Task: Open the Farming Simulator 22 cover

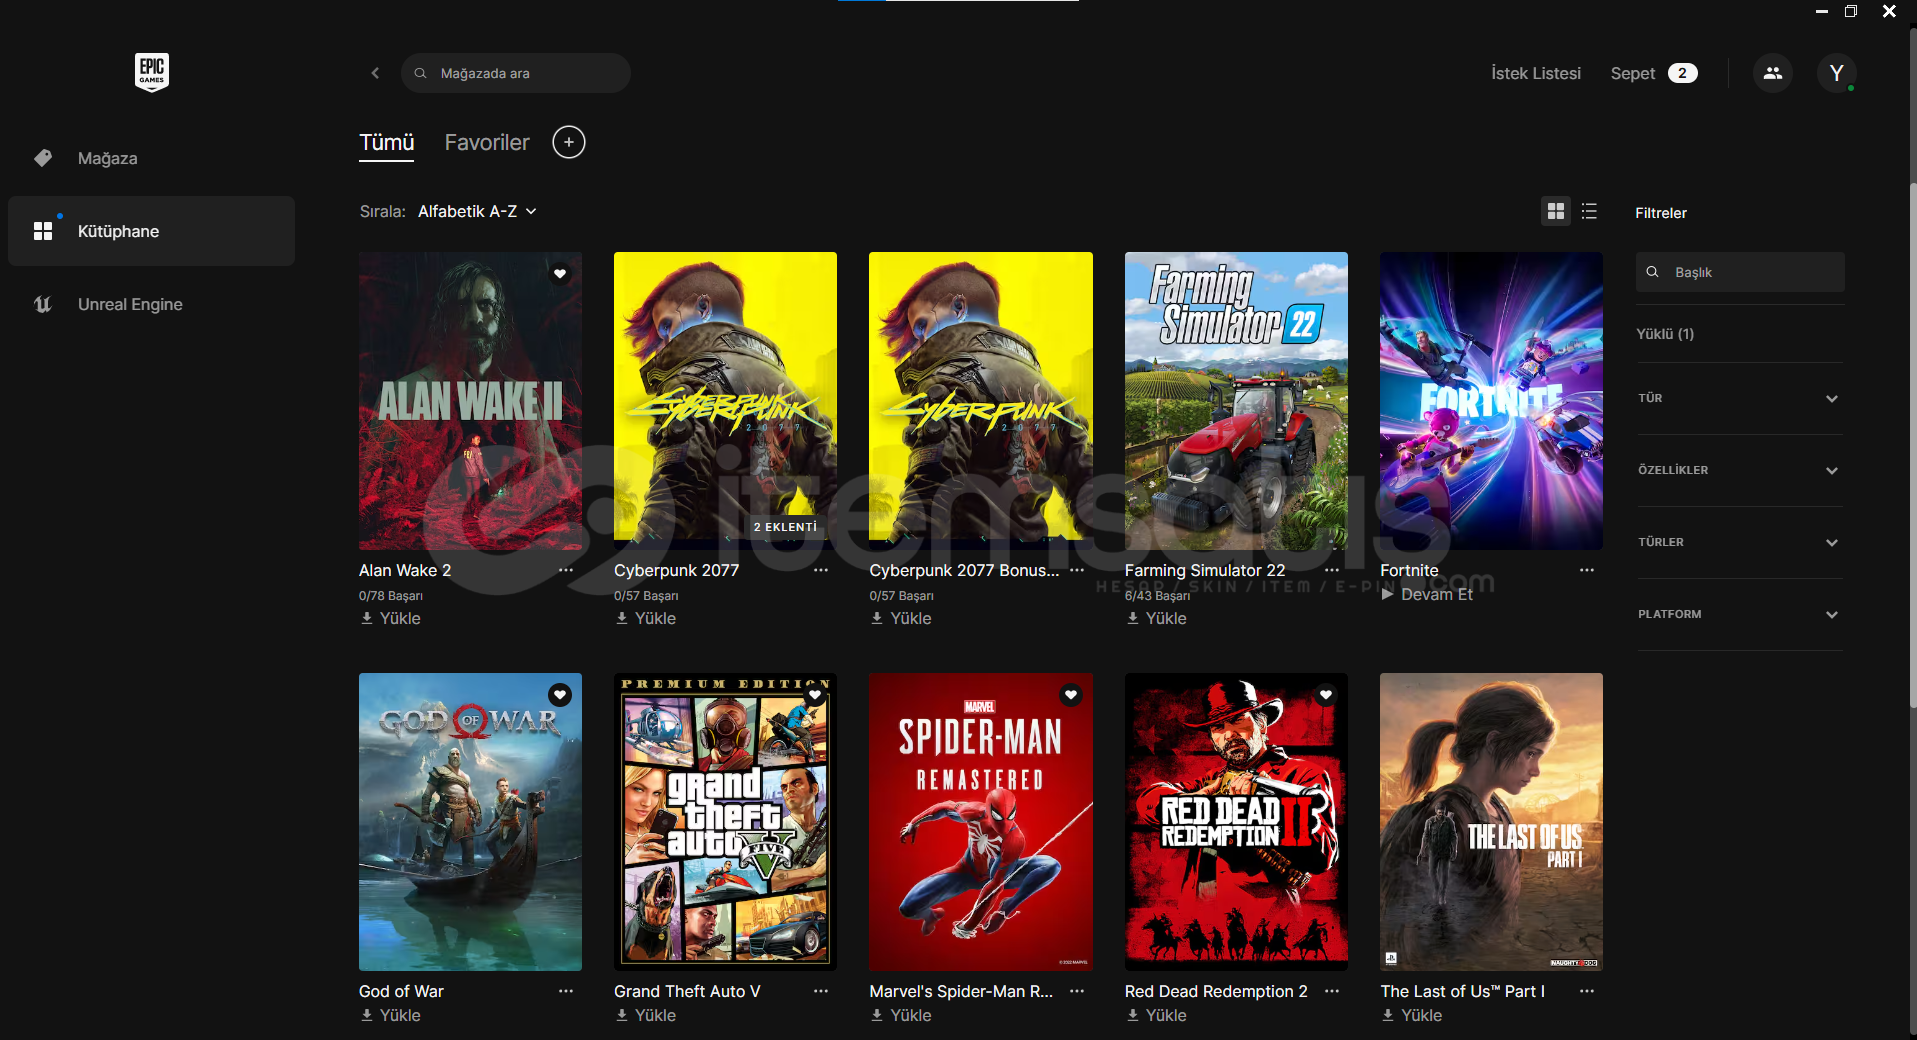Action: pos(1236,400)
